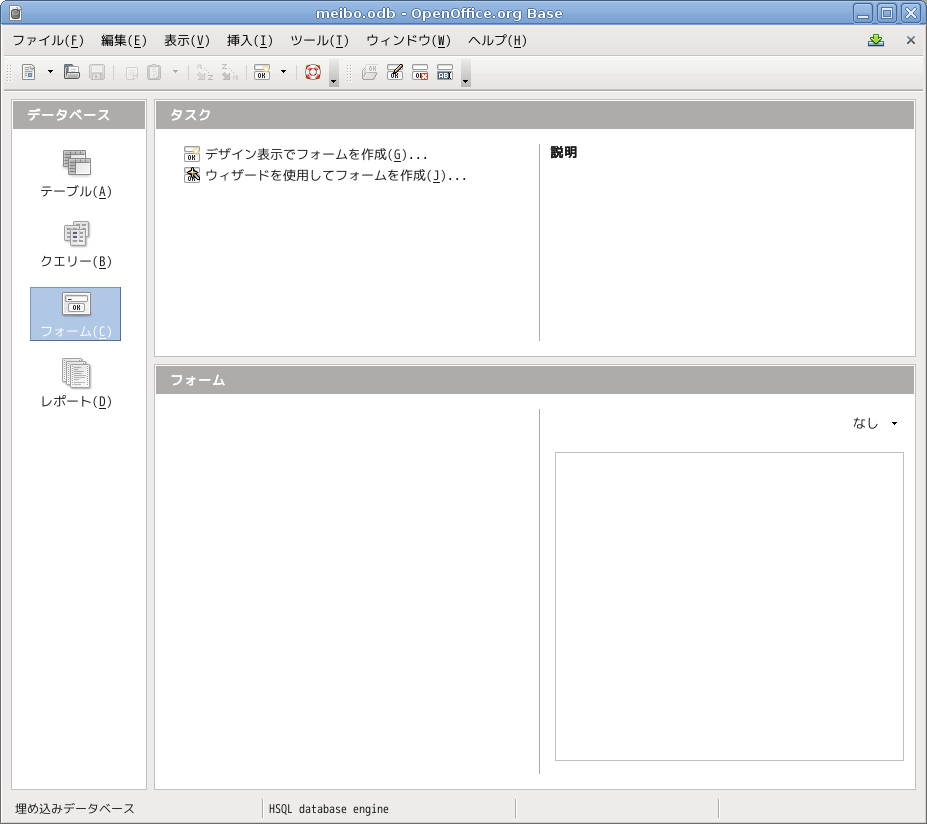Image resolution: width=927 pixels, height=824 pixels.
Task: Click the Help lifebuoy icon
Action: 313,72
